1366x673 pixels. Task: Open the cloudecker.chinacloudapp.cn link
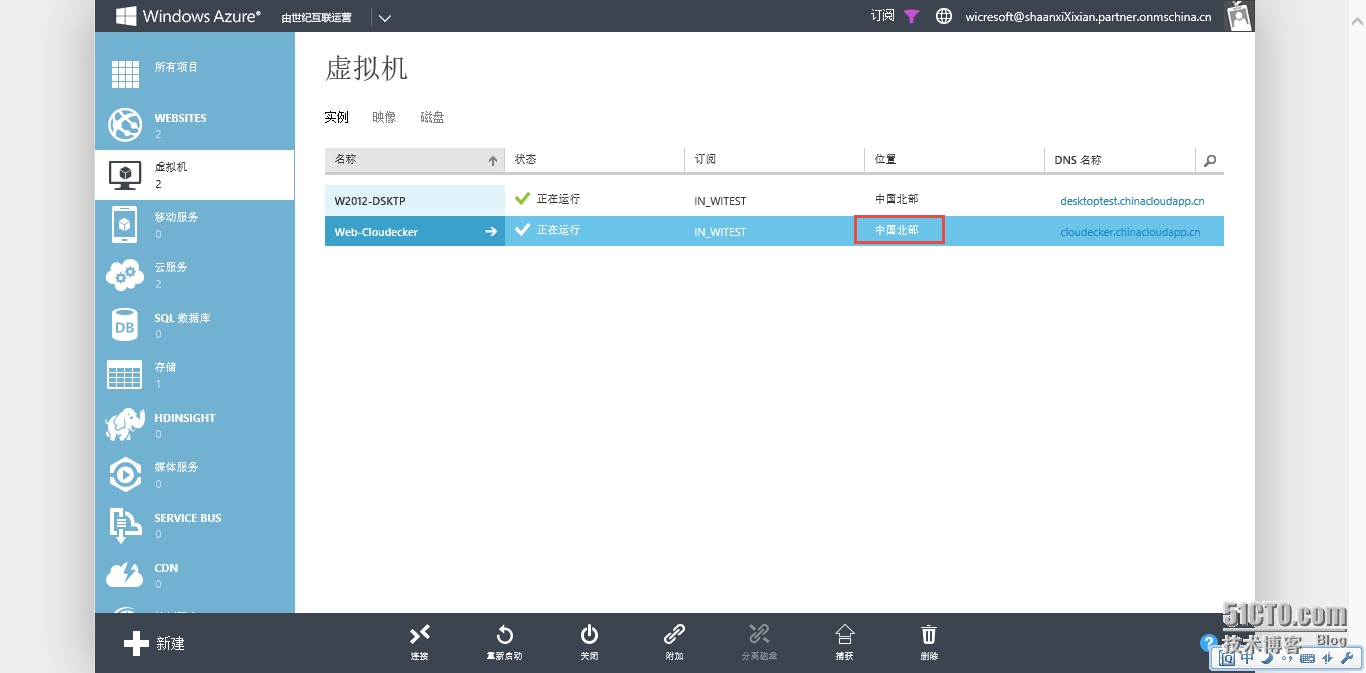click(1130, 232)
